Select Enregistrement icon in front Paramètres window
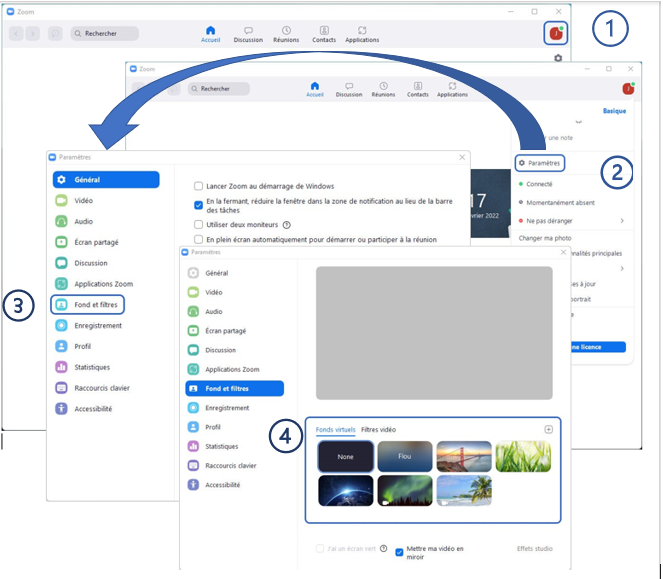The image size is (663, 579). (193, 408)
